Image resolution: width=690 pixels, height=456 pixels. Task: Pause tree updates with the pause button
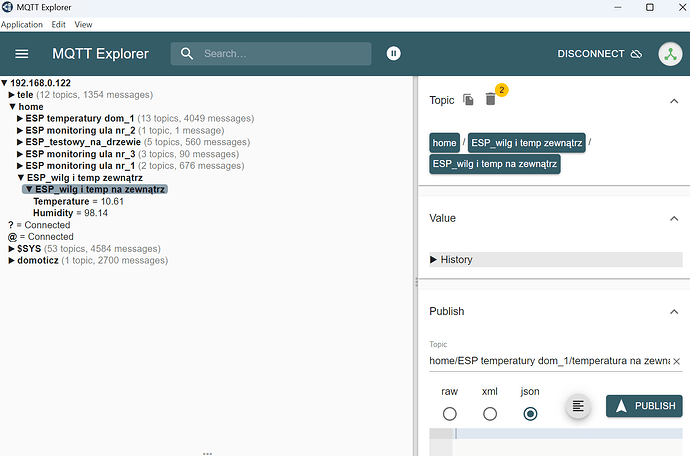coord(393,54)
